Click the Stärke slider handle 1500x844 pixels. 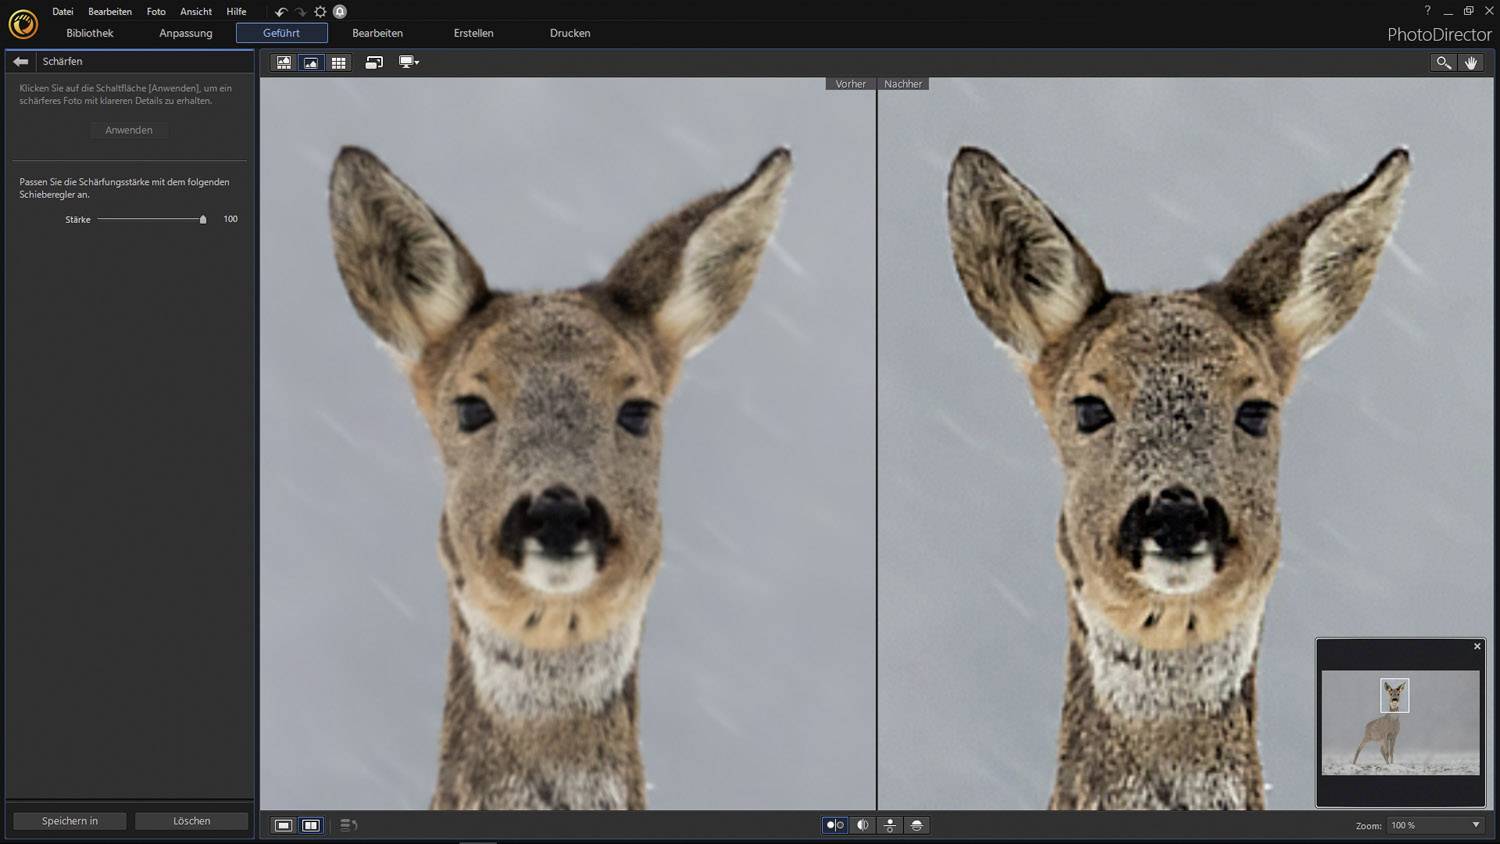pyautogui.click(x=203, y=219)
